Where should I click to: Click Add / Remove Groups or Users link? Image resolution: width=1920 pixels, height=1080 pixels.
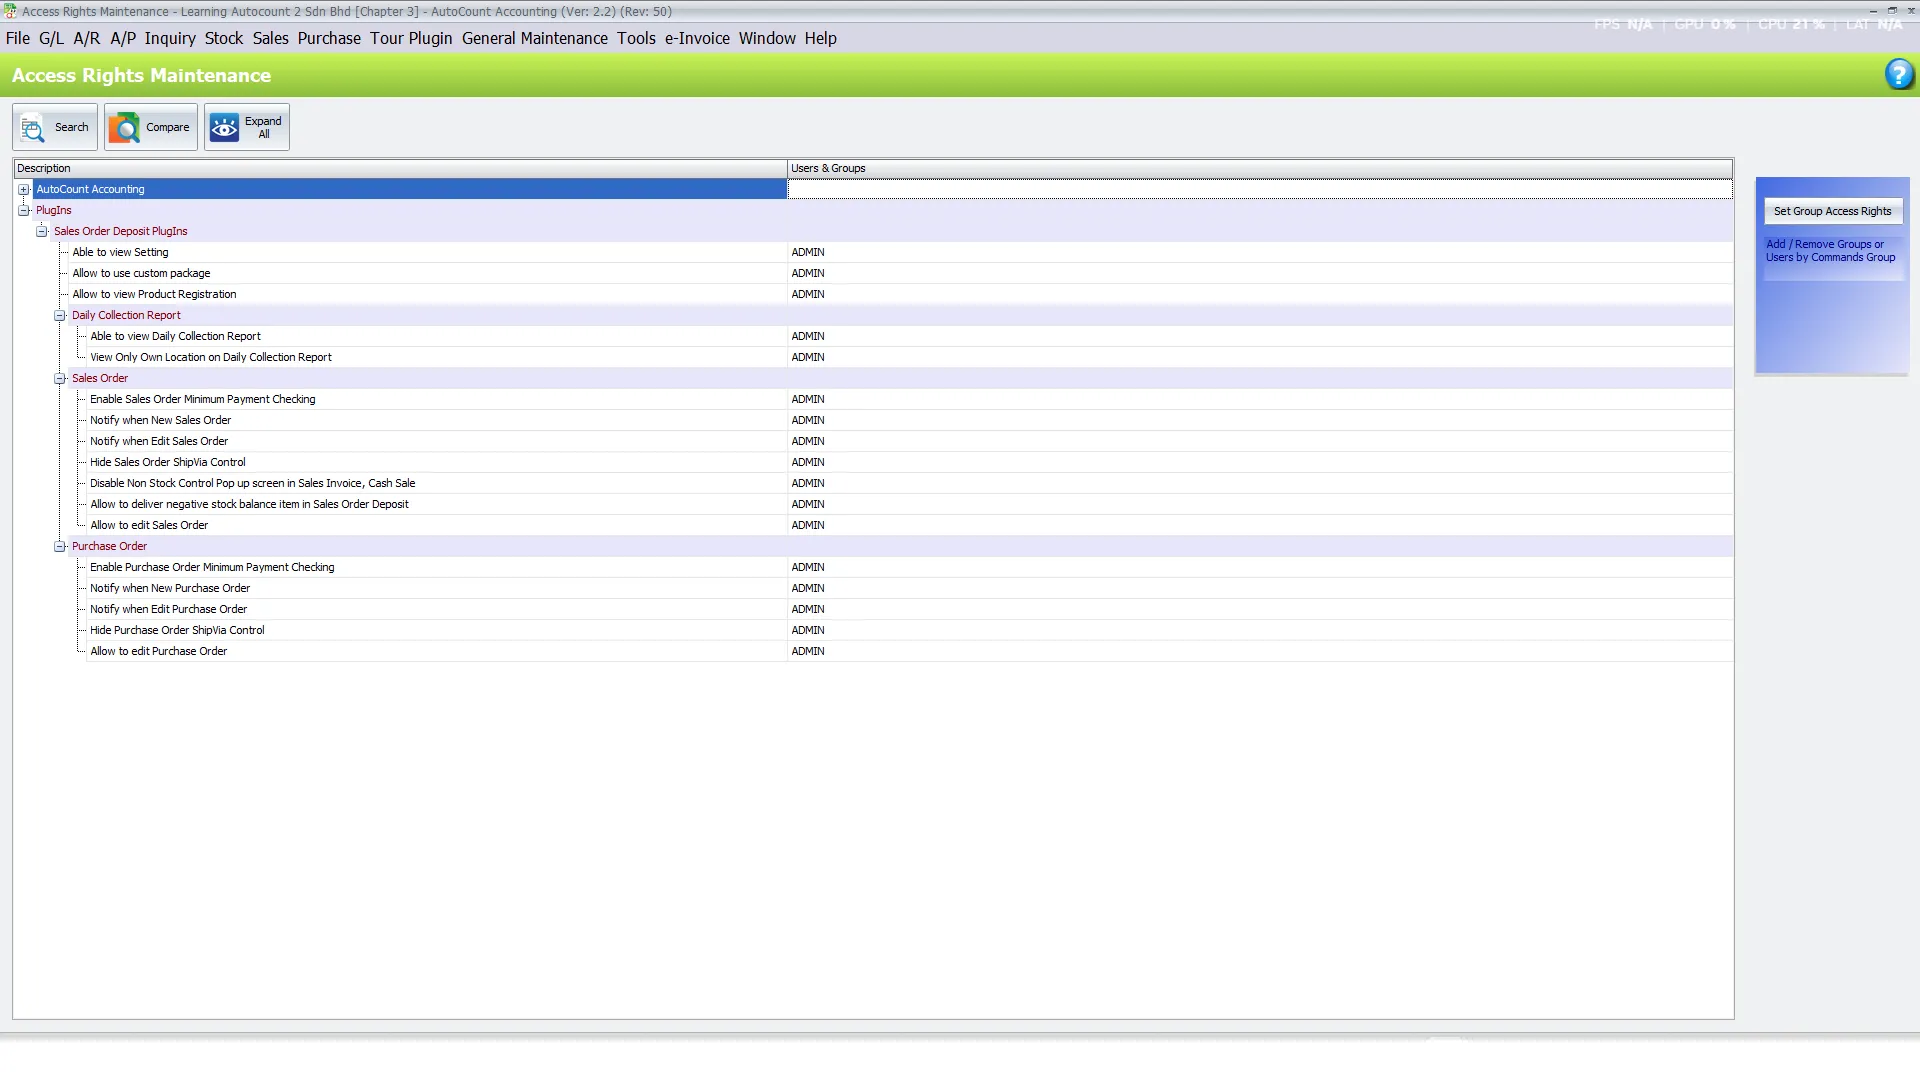coord(1830,251)
